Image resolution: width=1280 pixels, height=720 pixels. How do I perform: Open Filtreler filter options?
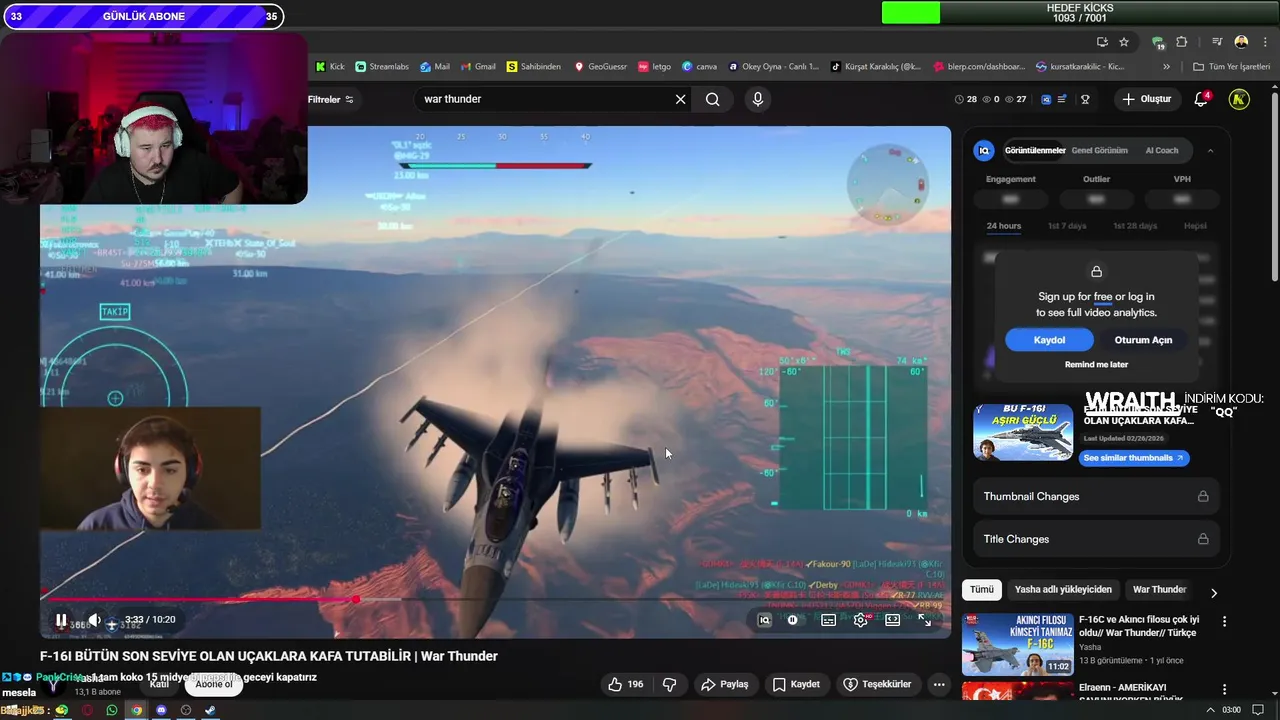331,99
